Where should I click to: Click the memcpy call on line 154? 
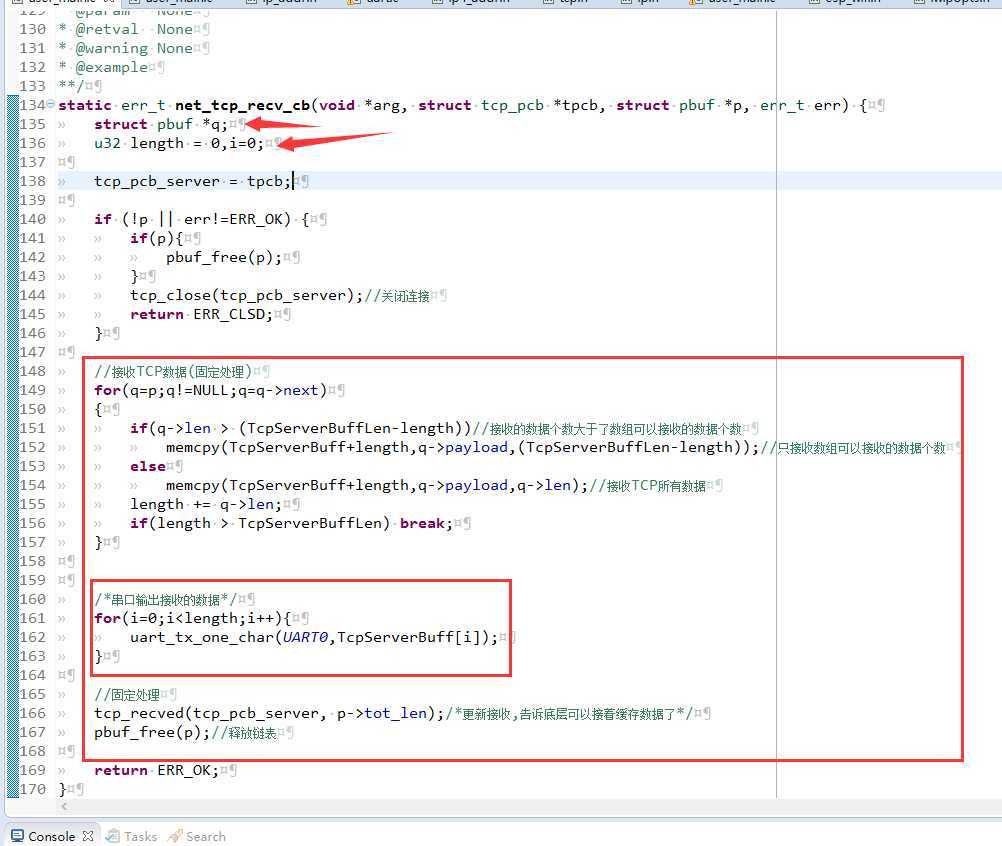(x=376, y=486)
